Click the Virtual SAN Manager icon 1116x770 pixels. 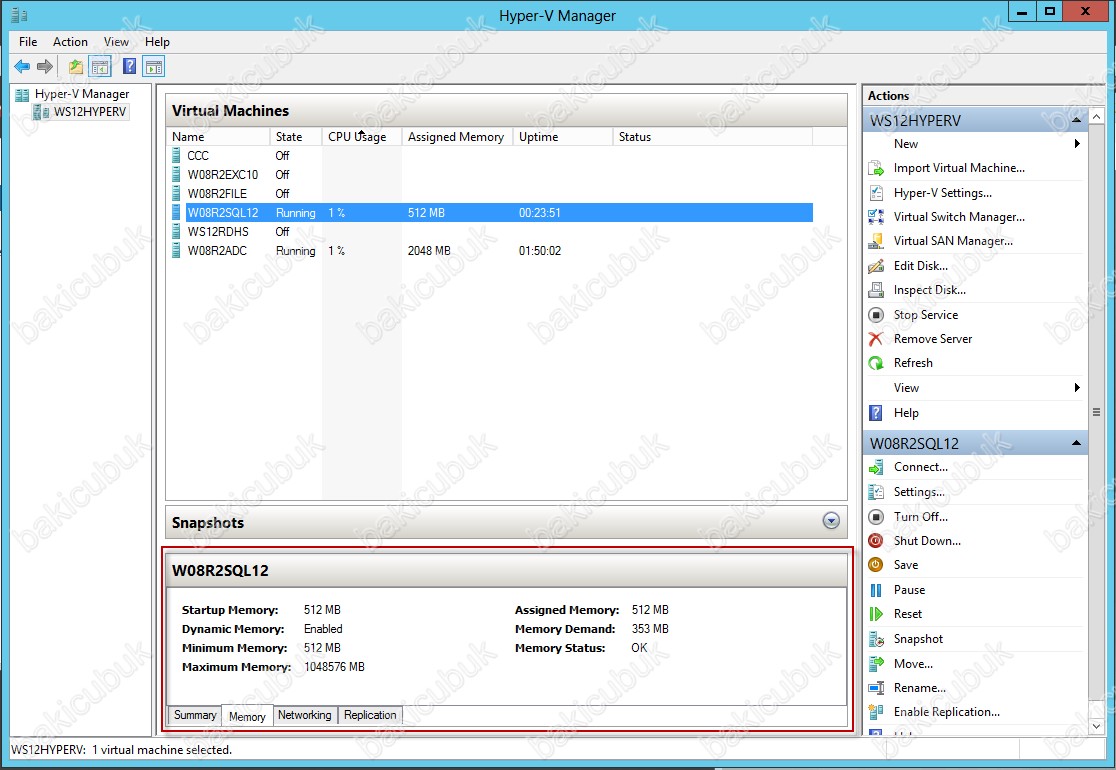pos(876,241)
